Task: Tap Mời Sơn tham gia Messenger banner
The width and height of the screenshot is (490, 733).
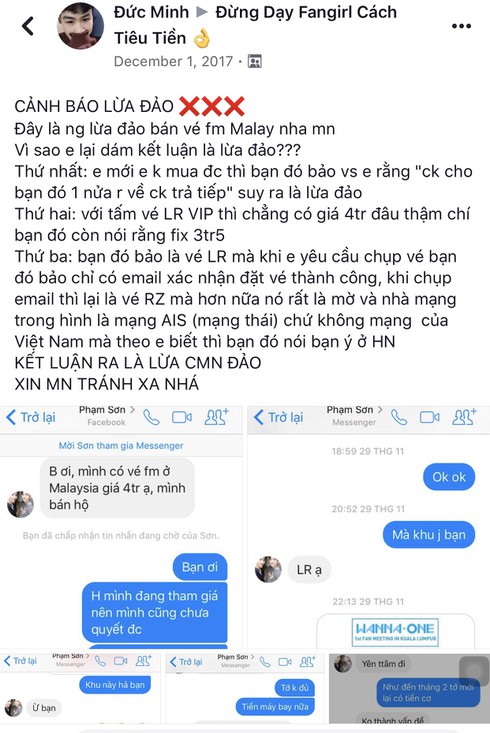Action: 121,446
